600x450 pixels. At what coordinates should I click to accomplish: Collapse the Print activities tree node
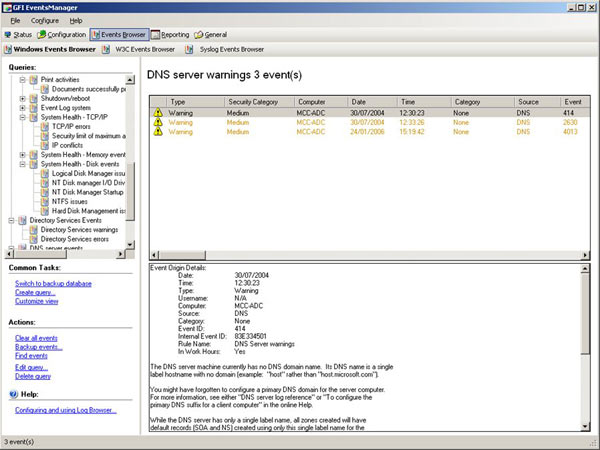click(23, 80)
